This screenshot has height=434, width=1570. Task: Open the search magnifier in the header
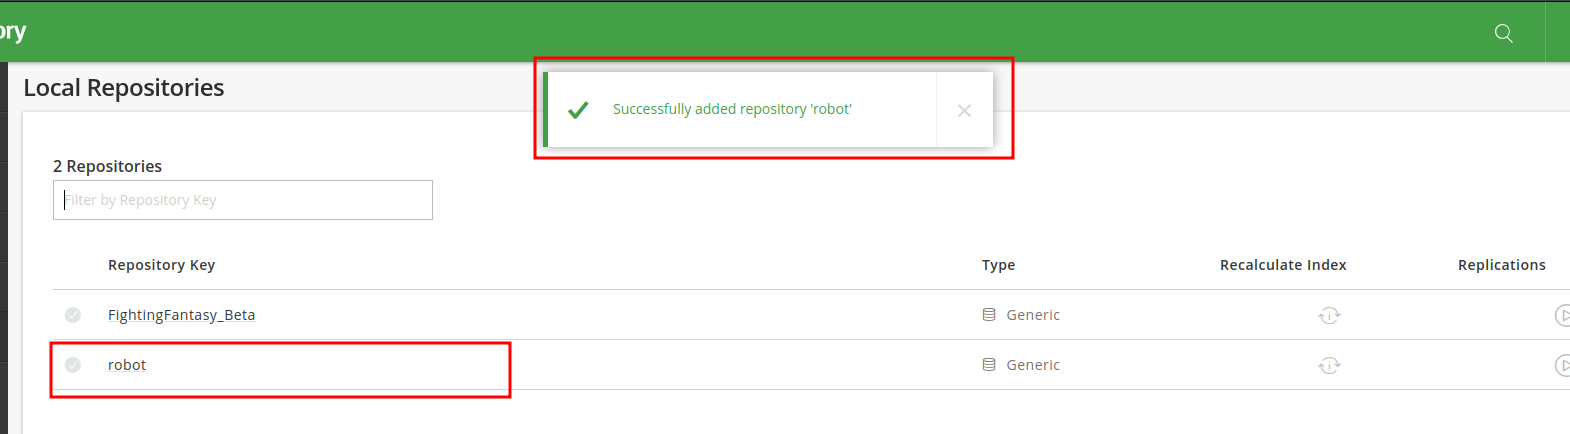click(1503, 33)
